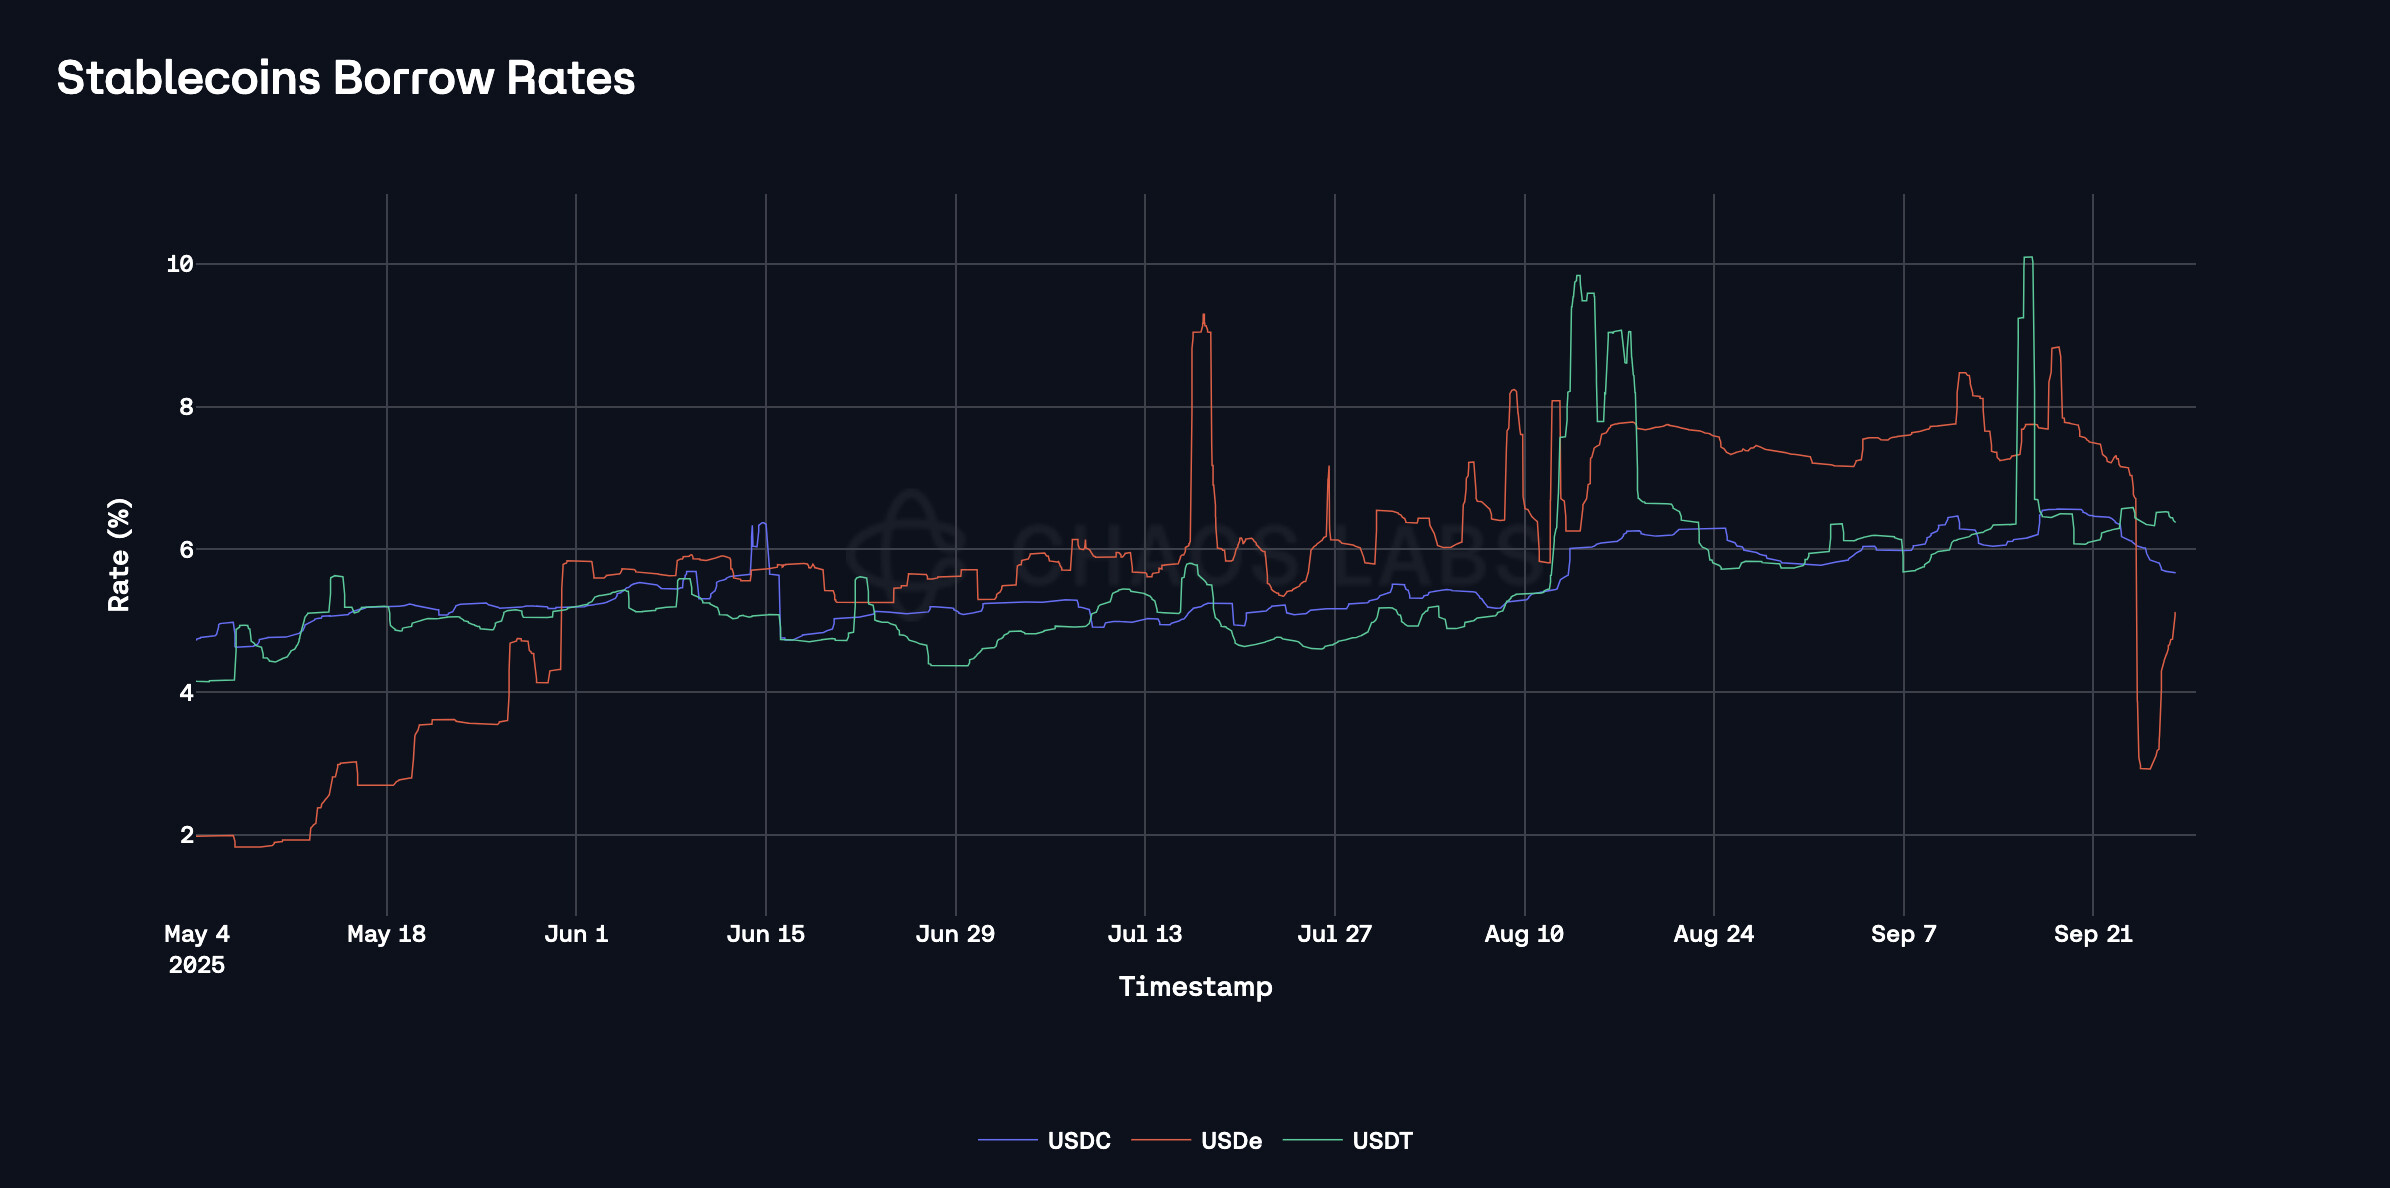Screen dimensions: 2390x1188
Task: Click the USDT peak touching 10 percent
Action: [x=2027, y=258]
